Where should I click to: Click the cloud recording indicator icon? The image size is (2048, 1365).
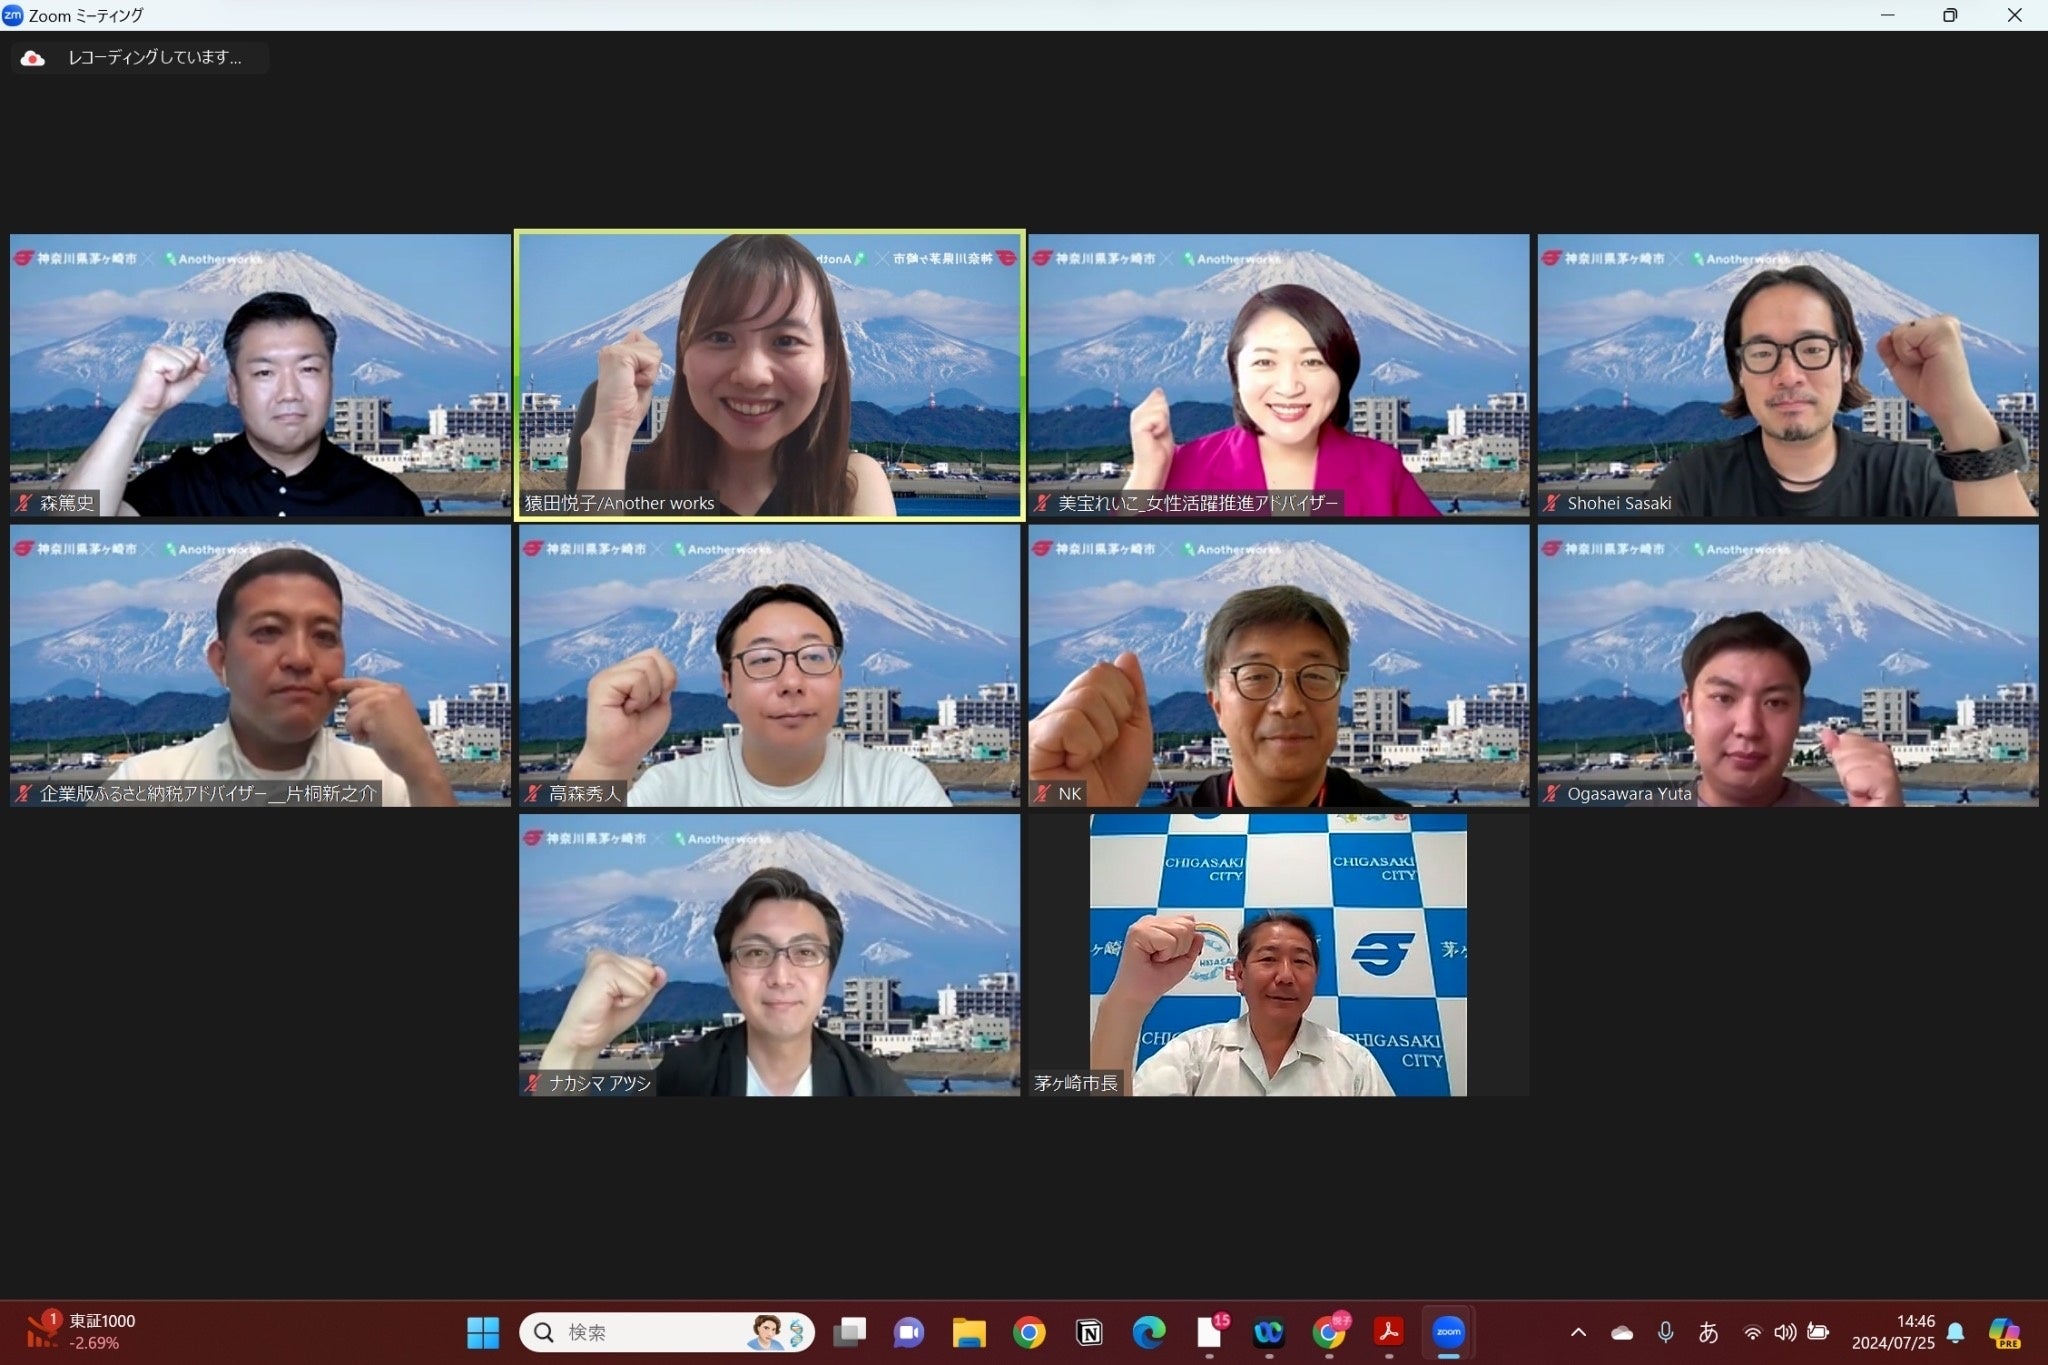(33, 58)
